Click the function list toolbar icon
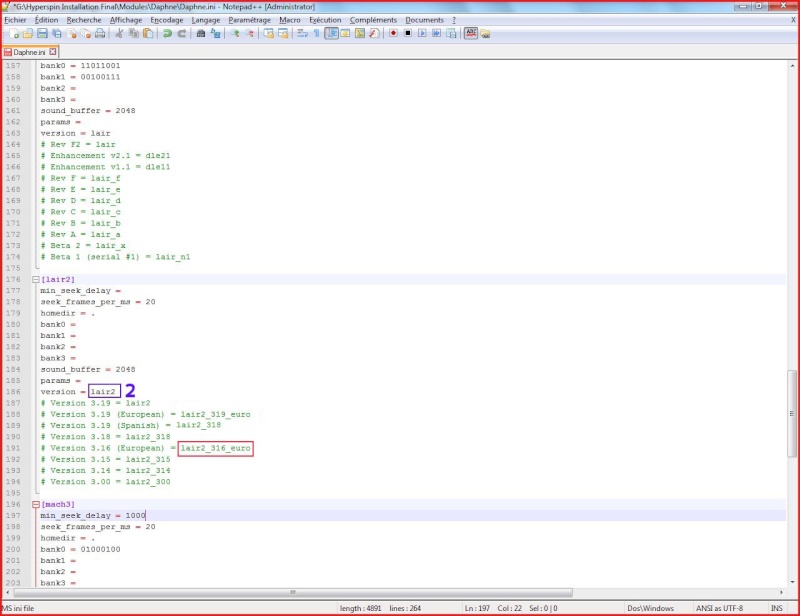800x616 pixels. click(374, 34)
